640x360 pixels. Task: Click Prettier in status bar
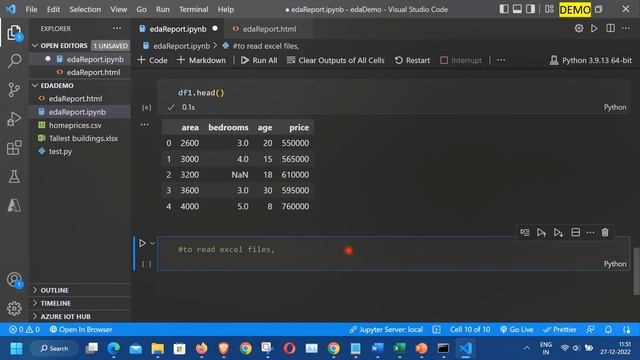pyautogui.click(x=560, y=329)
